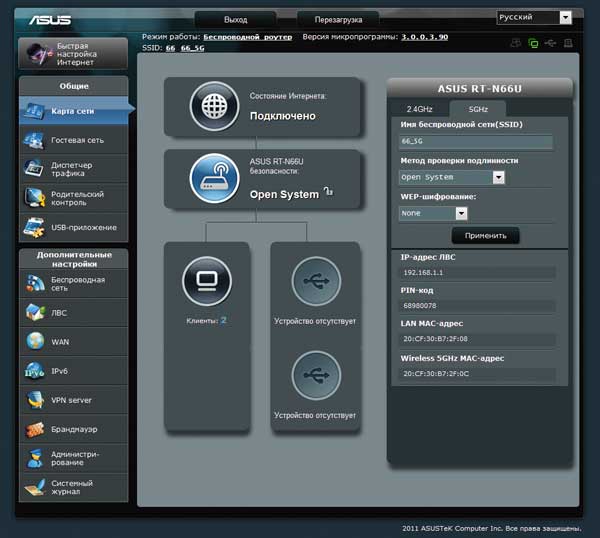Click the IP address 192.168.1.1 value
The width and height of the screenshot is (600, 538).
423,272
